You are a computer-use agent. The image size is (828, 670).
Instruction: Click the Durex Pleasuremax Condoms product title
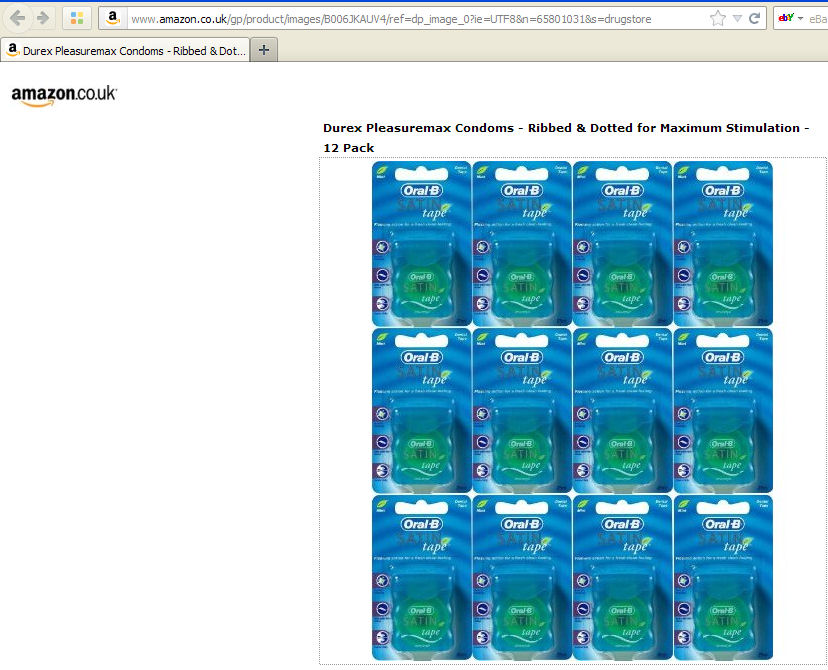point(566,138)
